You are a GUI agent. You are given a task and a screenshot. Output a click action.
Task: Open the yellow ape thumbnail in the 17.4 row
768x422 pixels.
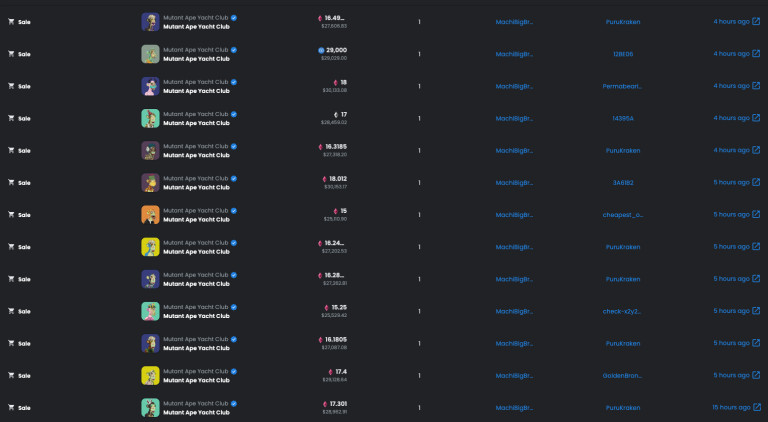pyautogui.click(x=150, y=375)
